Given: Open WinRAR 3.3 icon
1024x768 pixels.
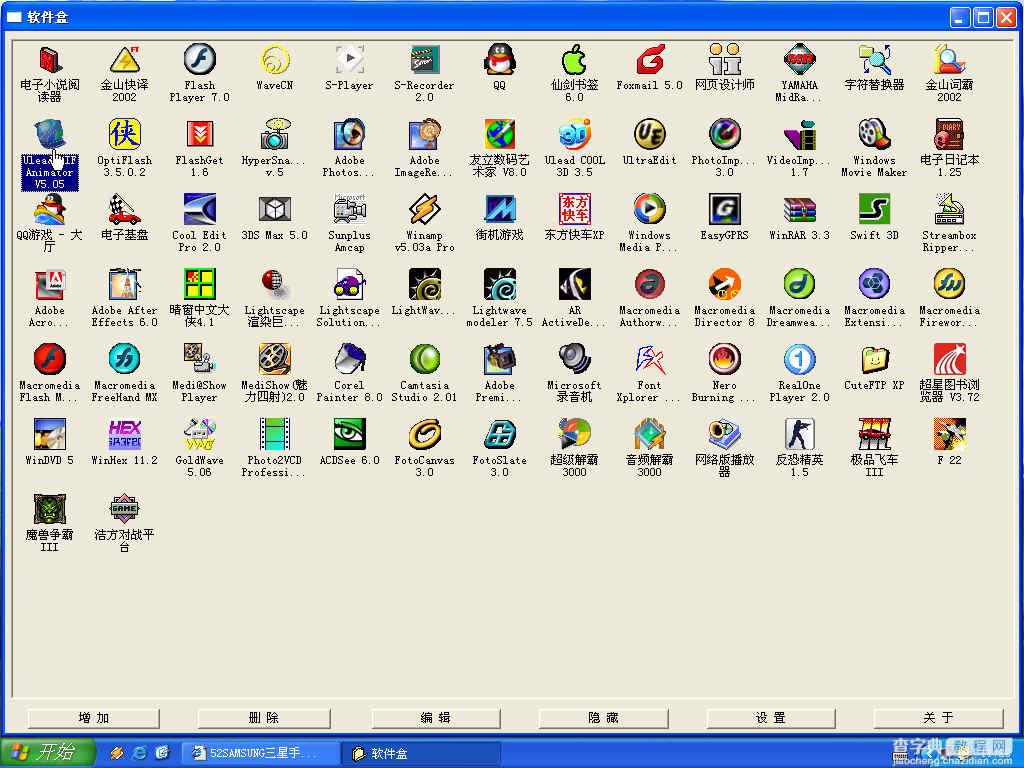Looking at the screenshot, I should point(799,210).
